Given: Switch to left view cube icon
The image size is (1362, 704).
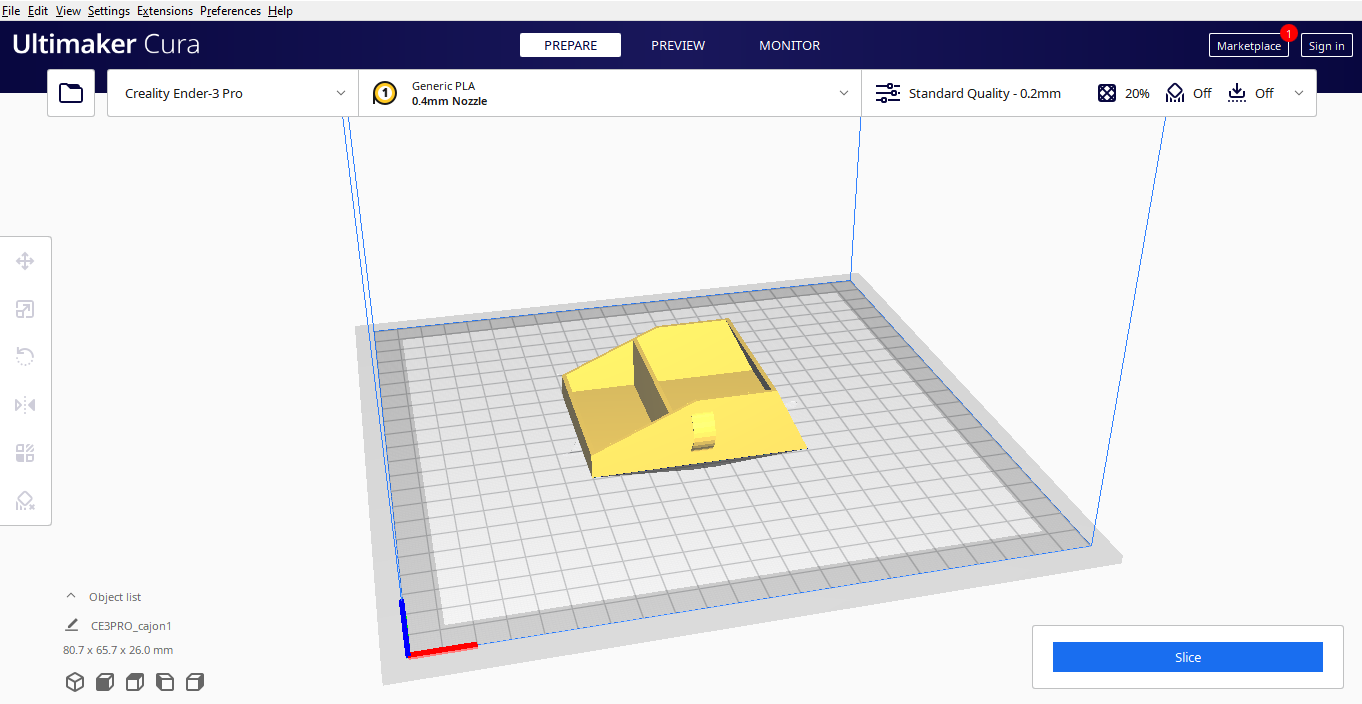Looking at the screenshot, I should (x=165, y=682).
